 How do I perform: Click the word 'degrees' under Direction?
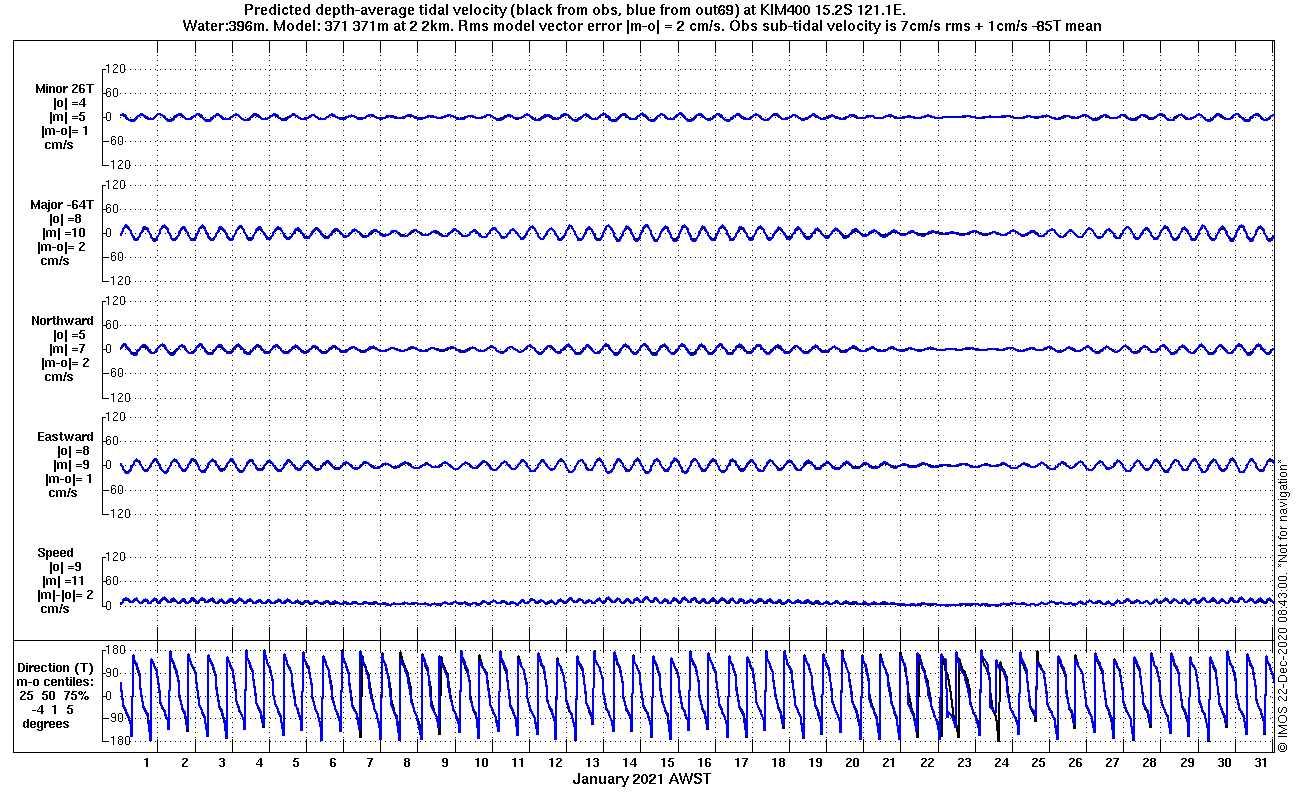[x=46, y=723]
